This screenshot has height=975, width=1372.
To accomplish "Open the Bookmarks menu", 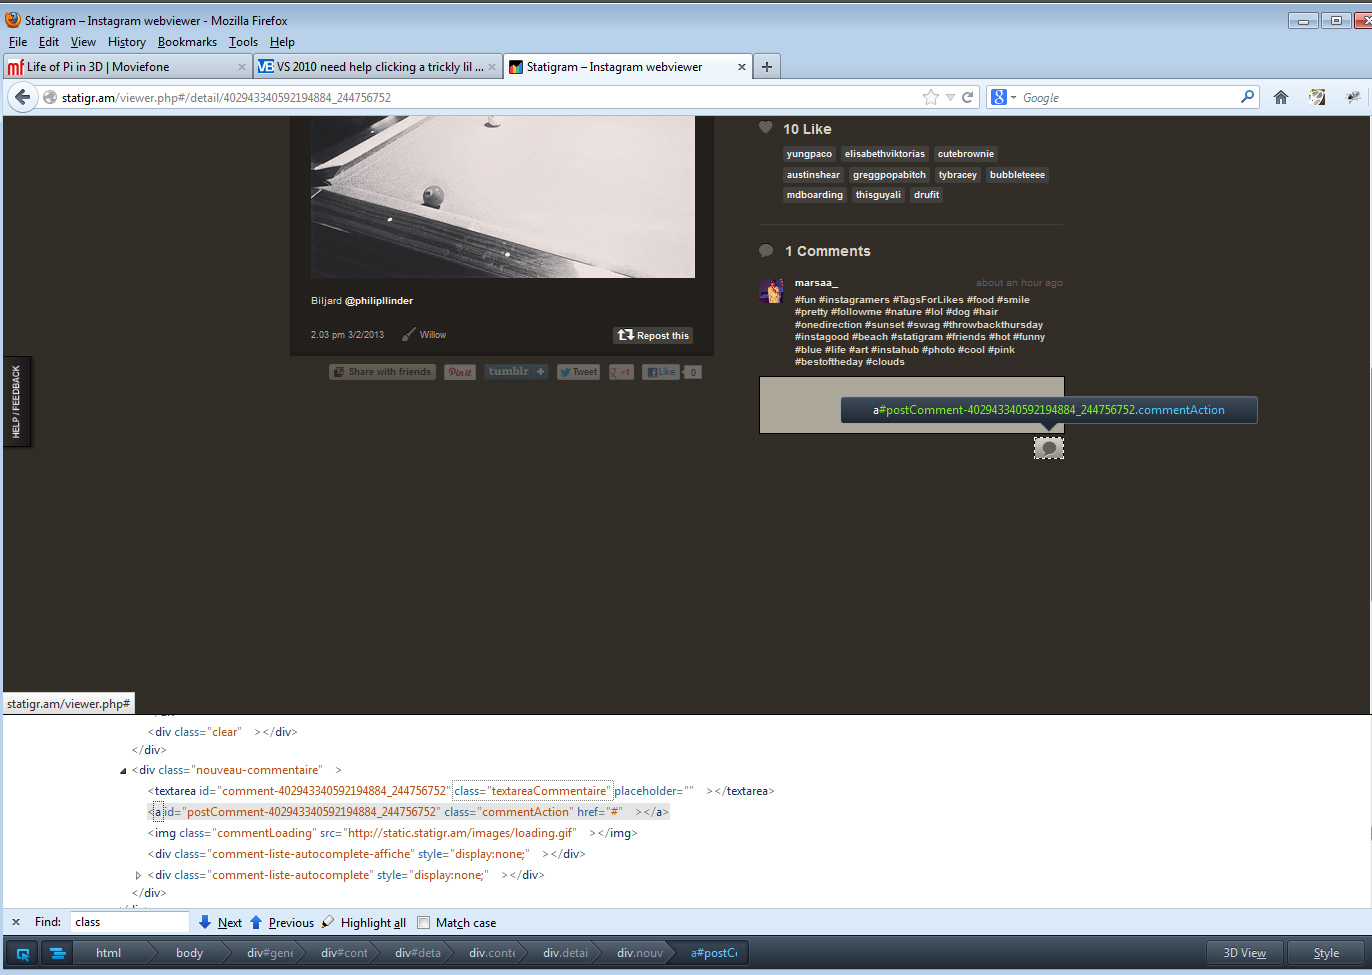I will [187, 42].
